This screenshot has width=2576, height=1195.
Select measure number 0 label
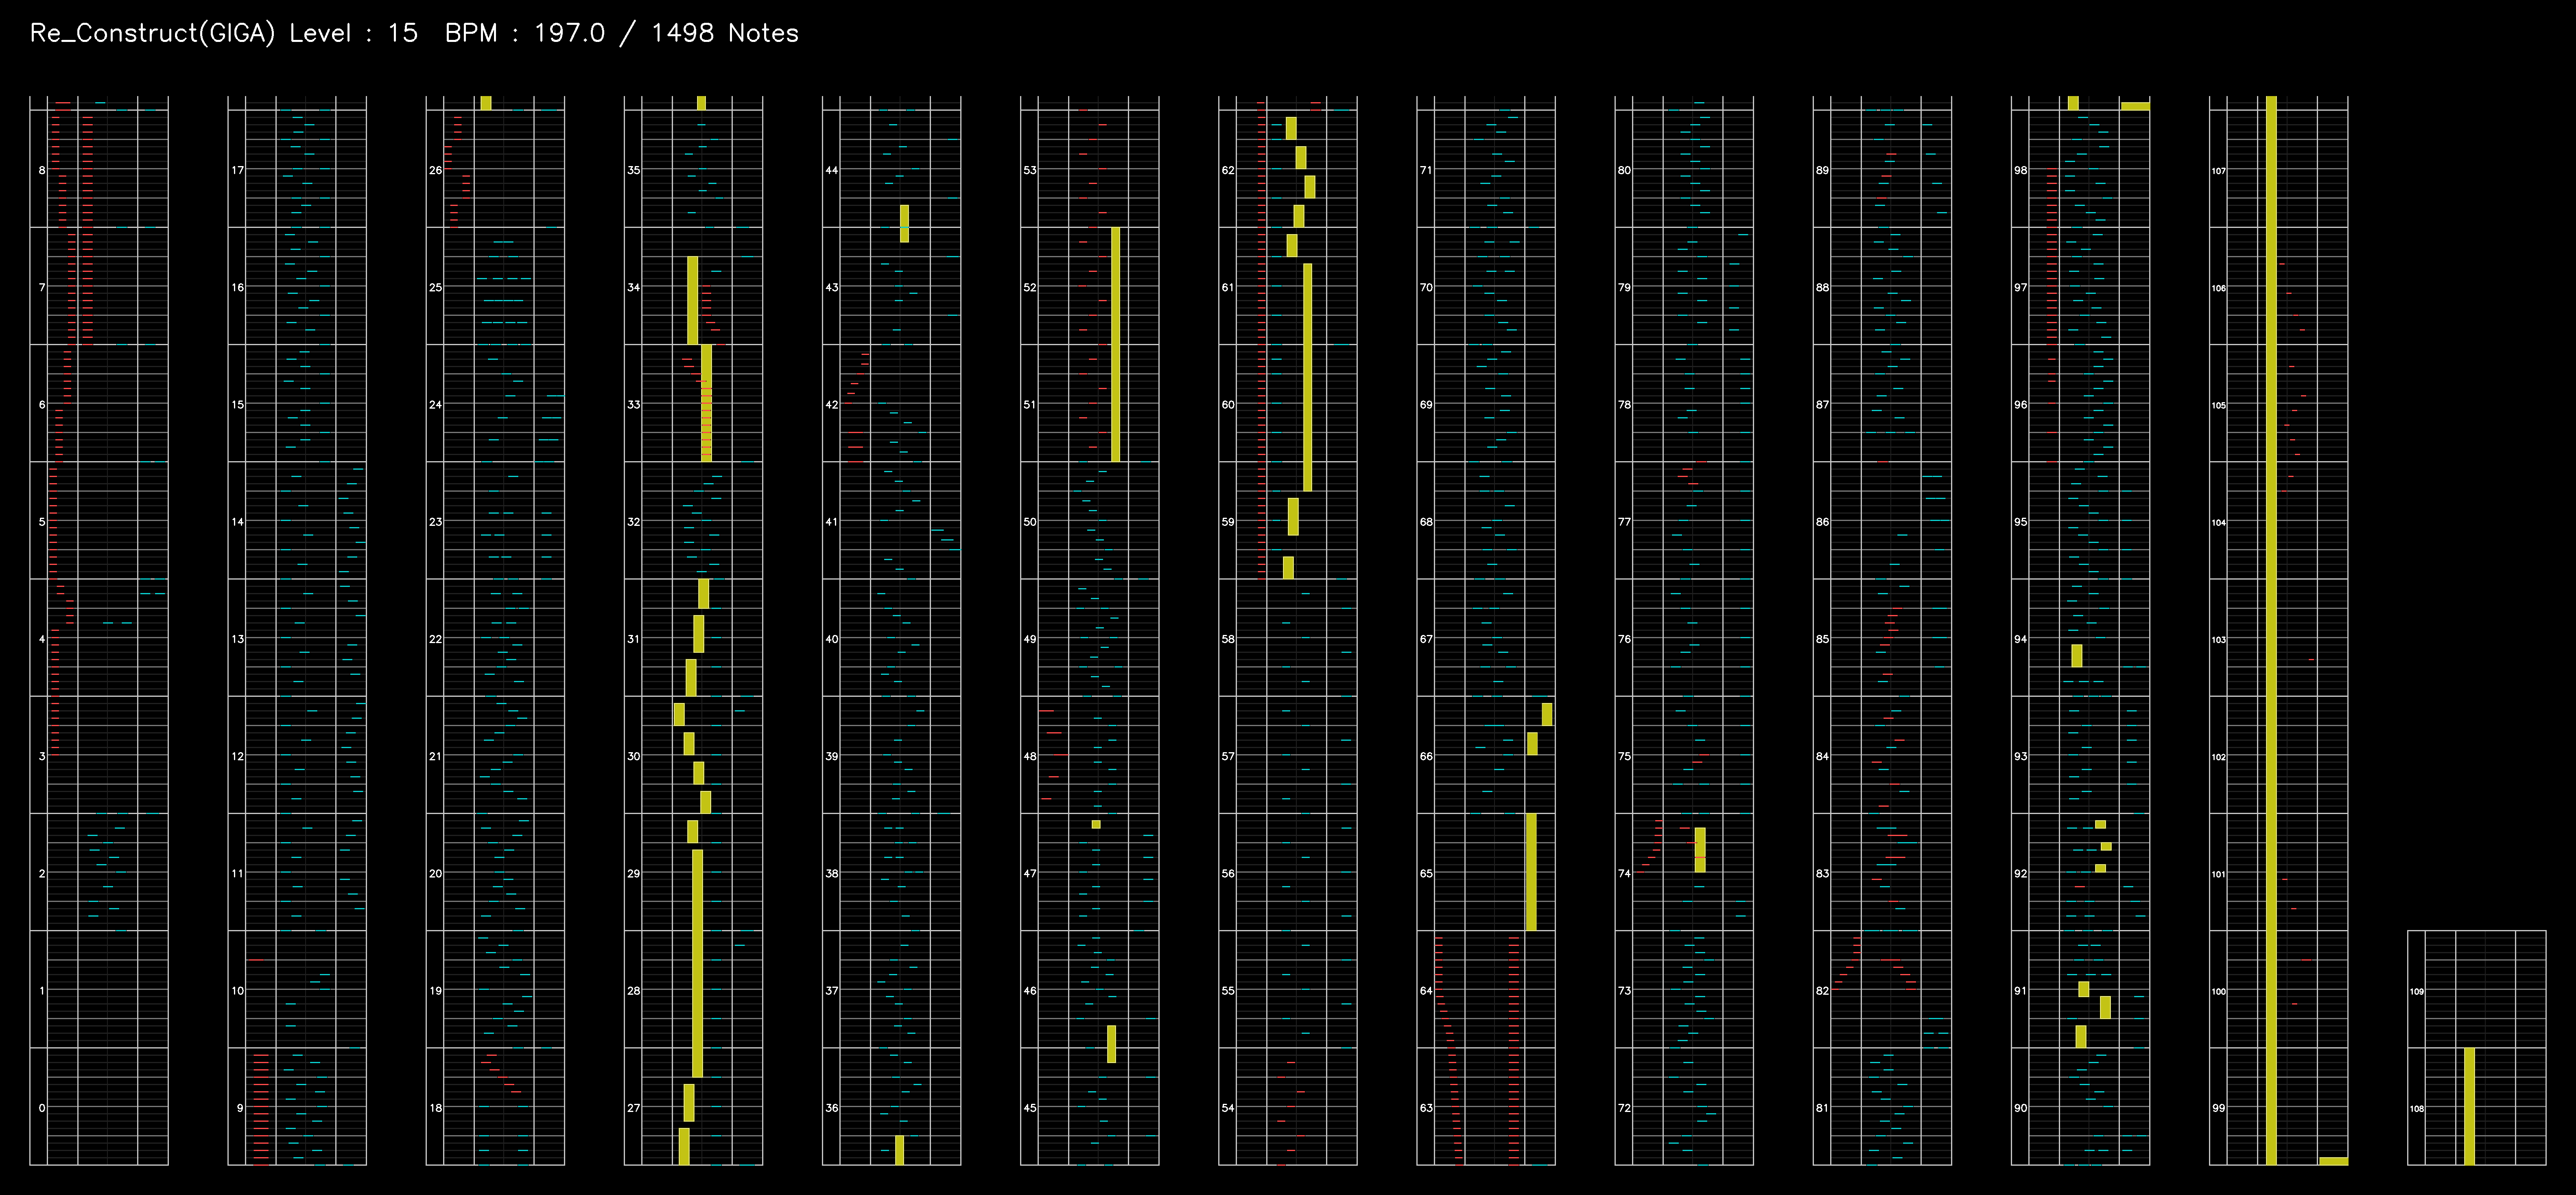pos(42,1107)
